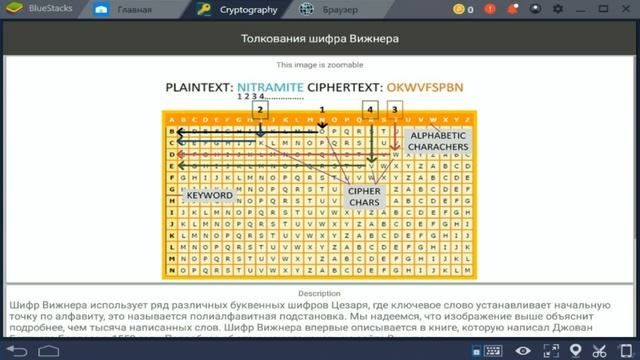Click the 'This image is zoomable' caption

320,65
